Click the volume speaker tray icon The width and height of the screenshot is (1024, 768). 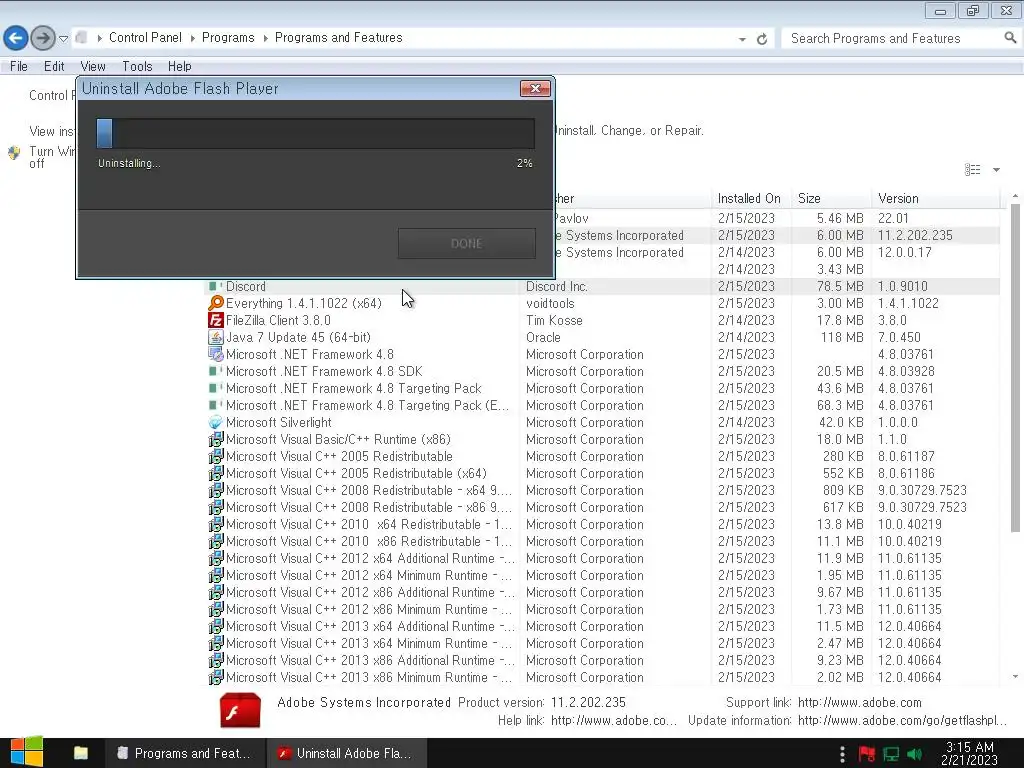pyautogui.click(x=914, y=754)
